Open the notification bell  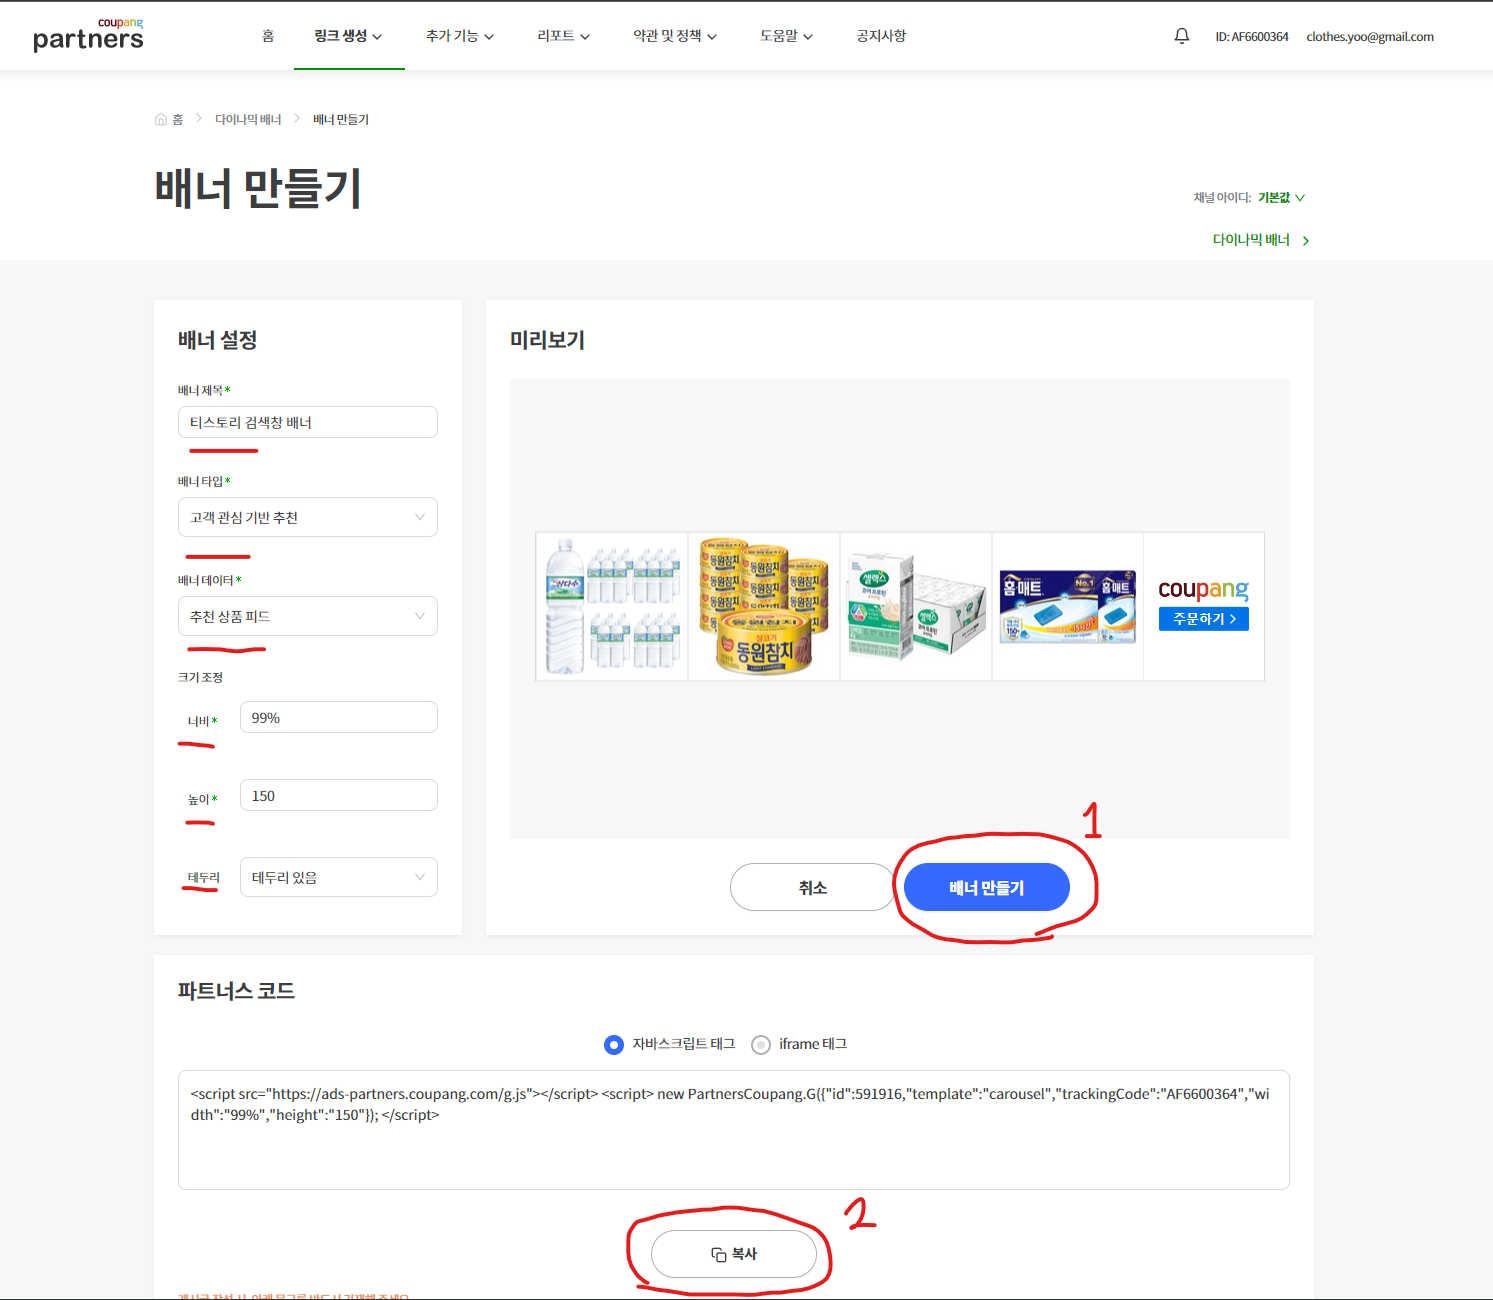[1182, 36]
